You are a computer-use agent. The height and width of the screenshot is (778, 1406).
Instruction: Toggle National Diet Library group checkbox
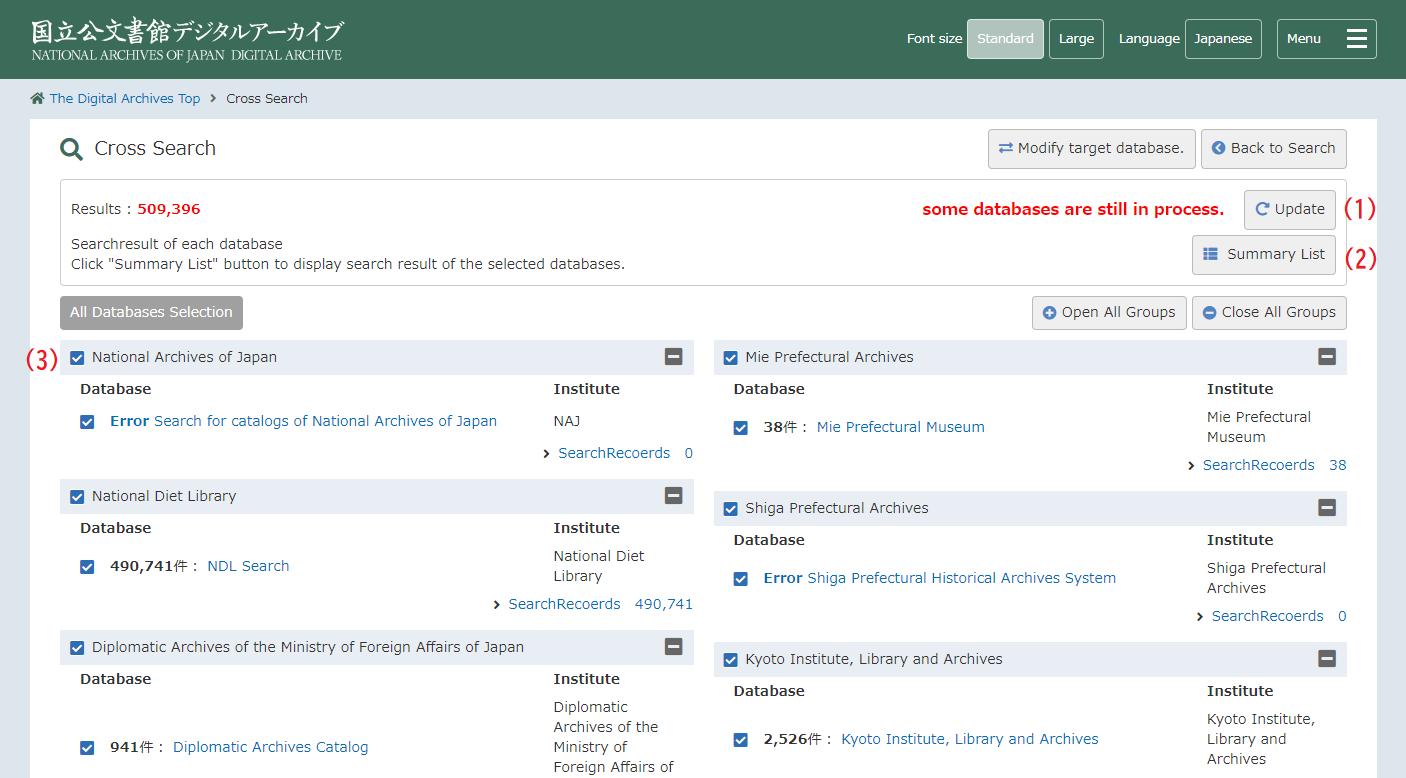click(77, 497)
